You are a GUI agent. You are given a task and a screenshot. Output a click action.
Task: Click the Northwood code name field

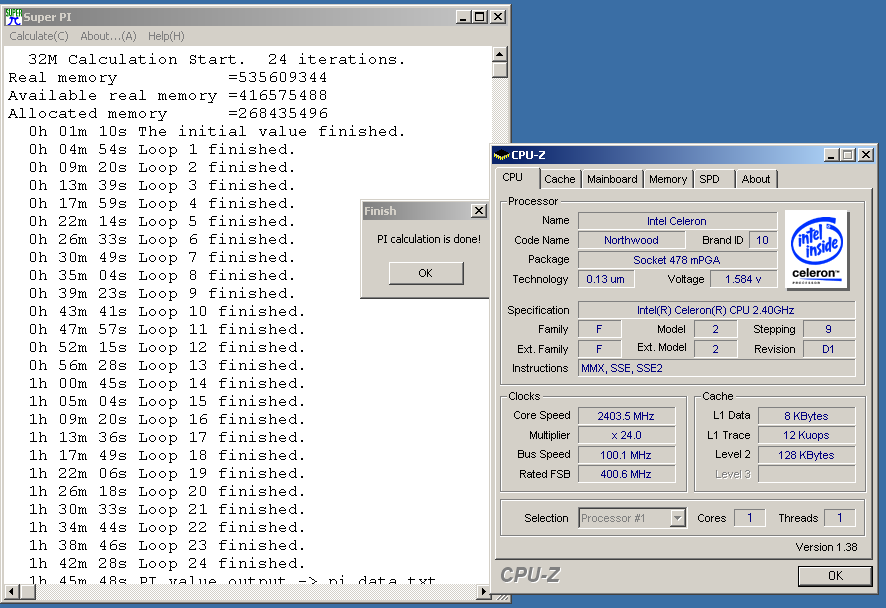click(631, 240)
